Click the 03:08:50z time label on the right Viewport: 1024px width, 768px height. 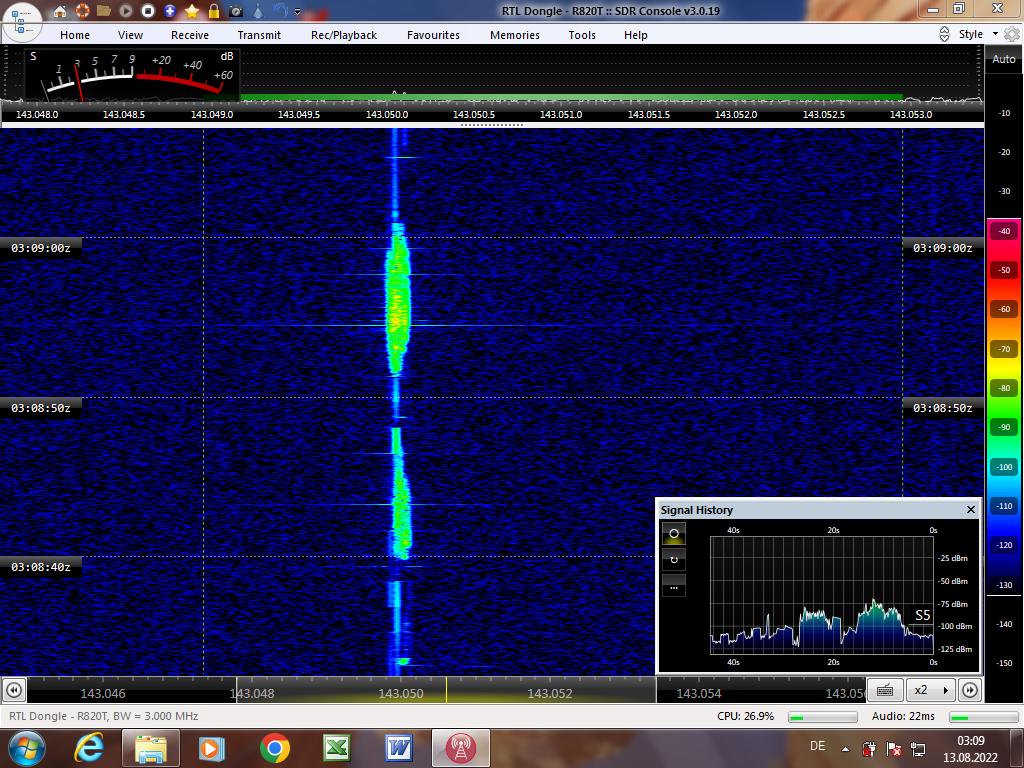[x=942, y=408]
